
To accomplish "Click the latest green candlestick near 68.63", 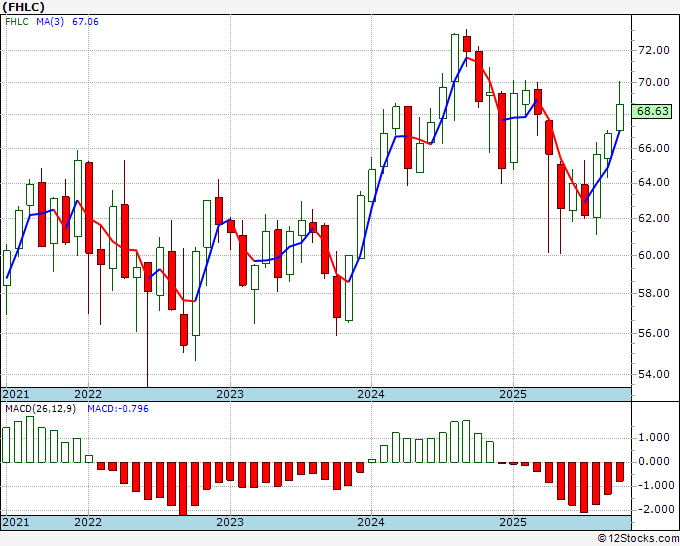I will click(620, 117).
